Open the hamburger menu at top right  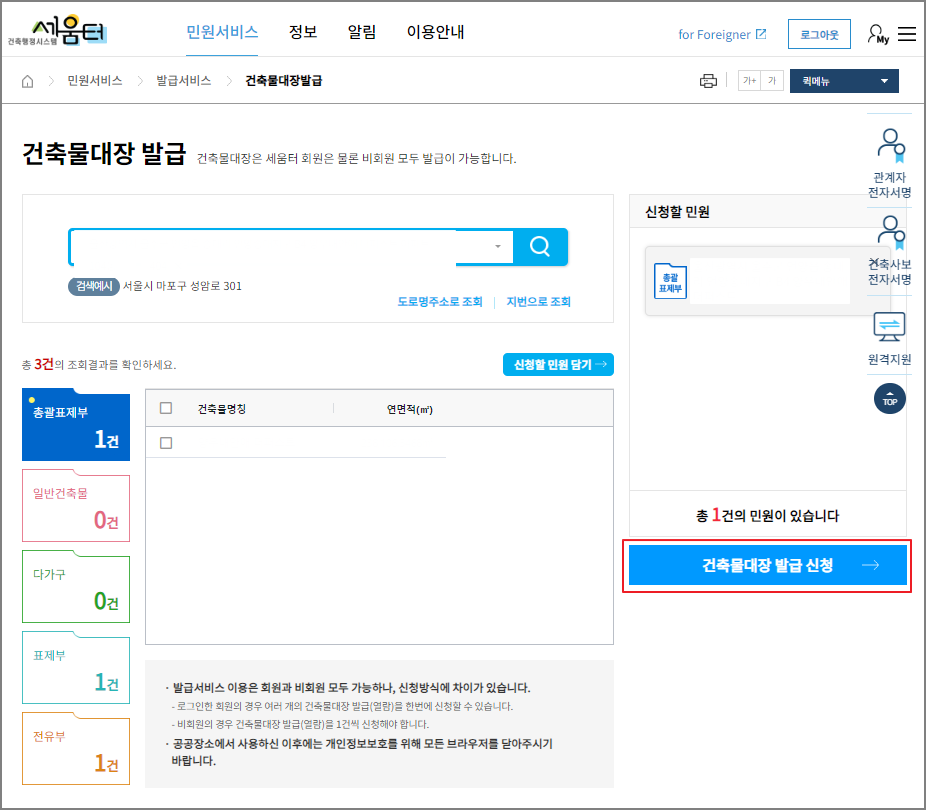(x=907, y=32)
